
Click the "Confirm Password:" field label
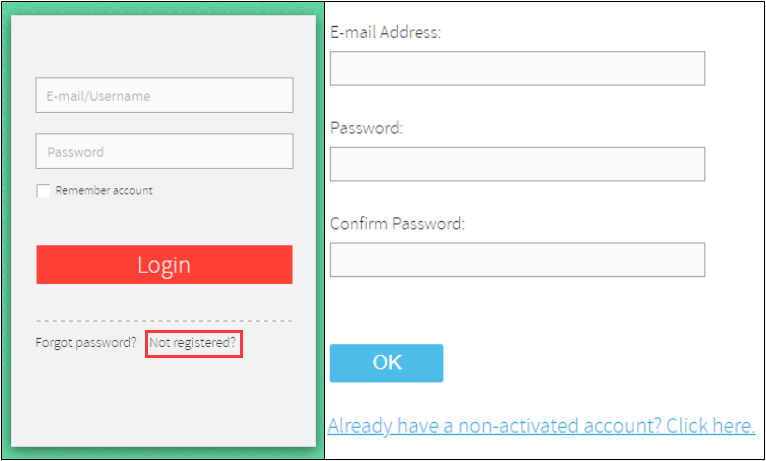[397, 224]
